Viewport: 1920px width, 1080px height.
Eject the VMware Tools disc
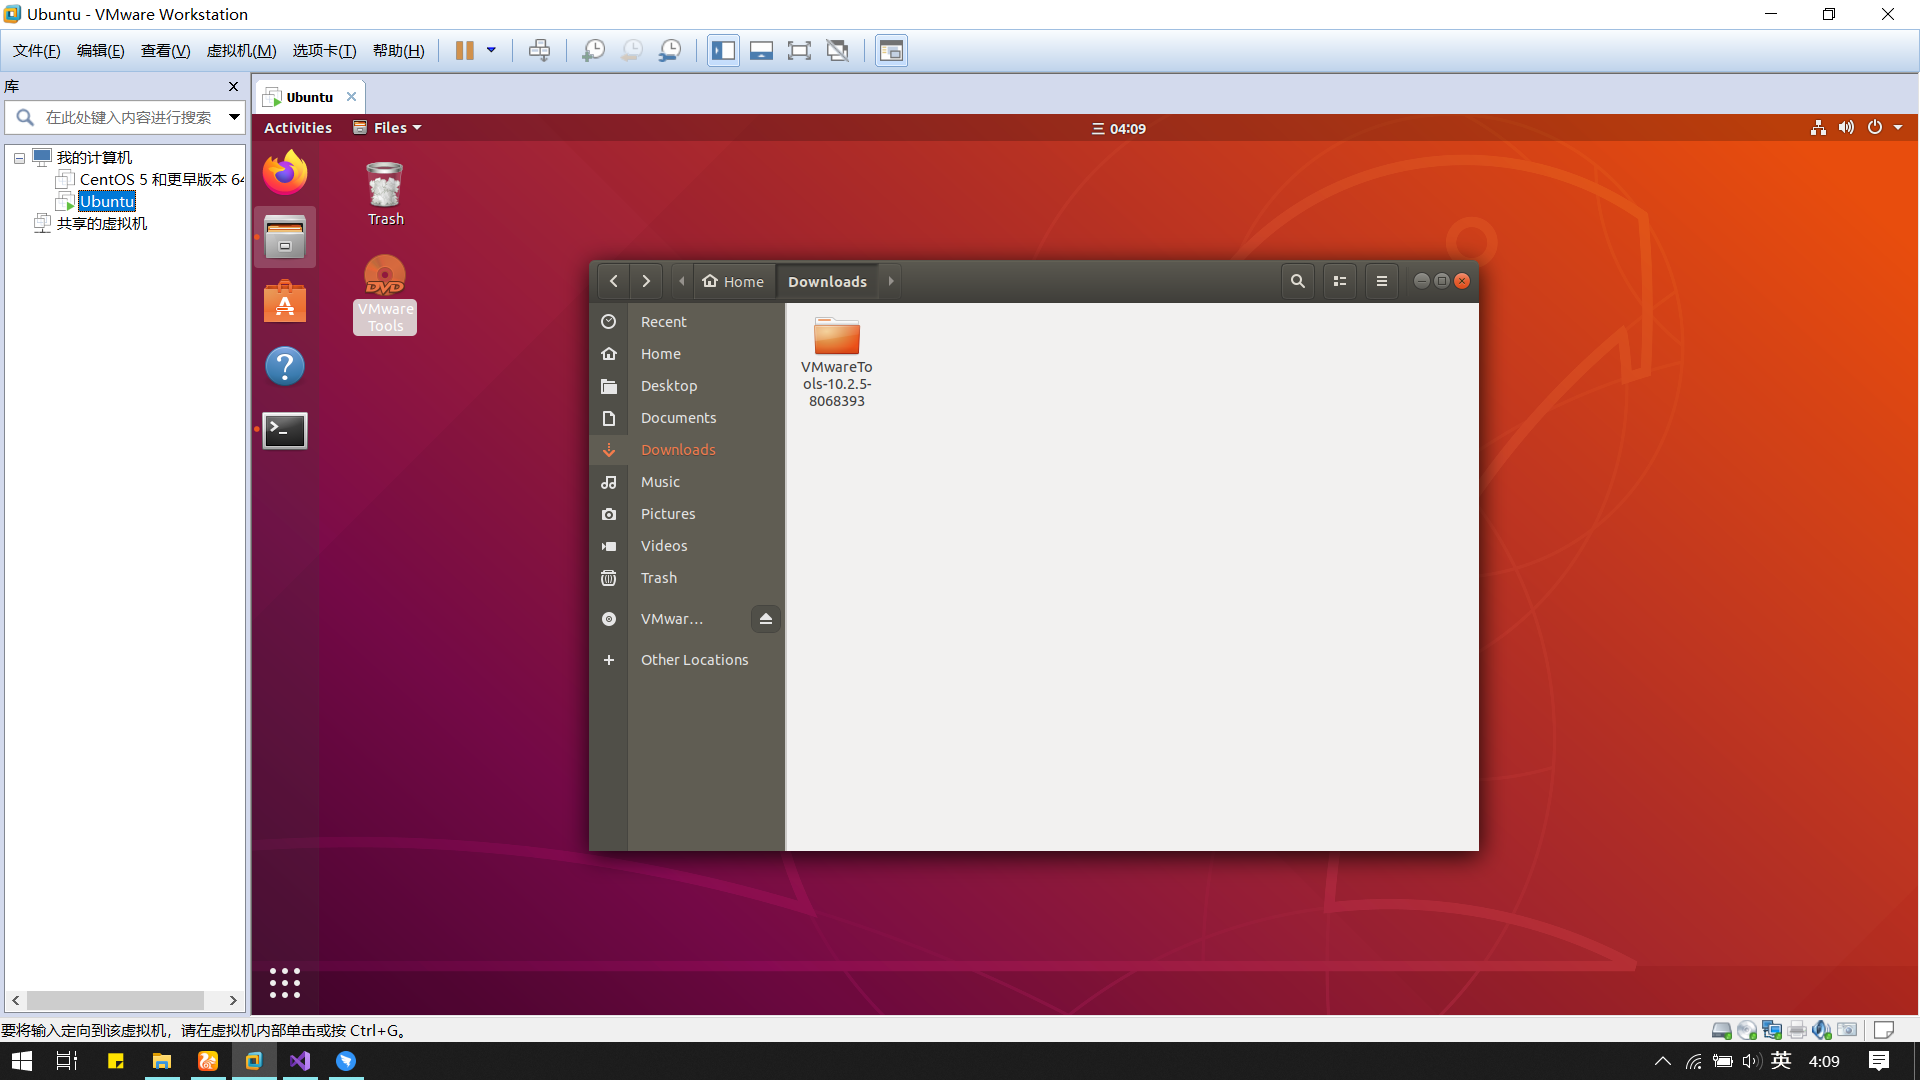(765, 619)
